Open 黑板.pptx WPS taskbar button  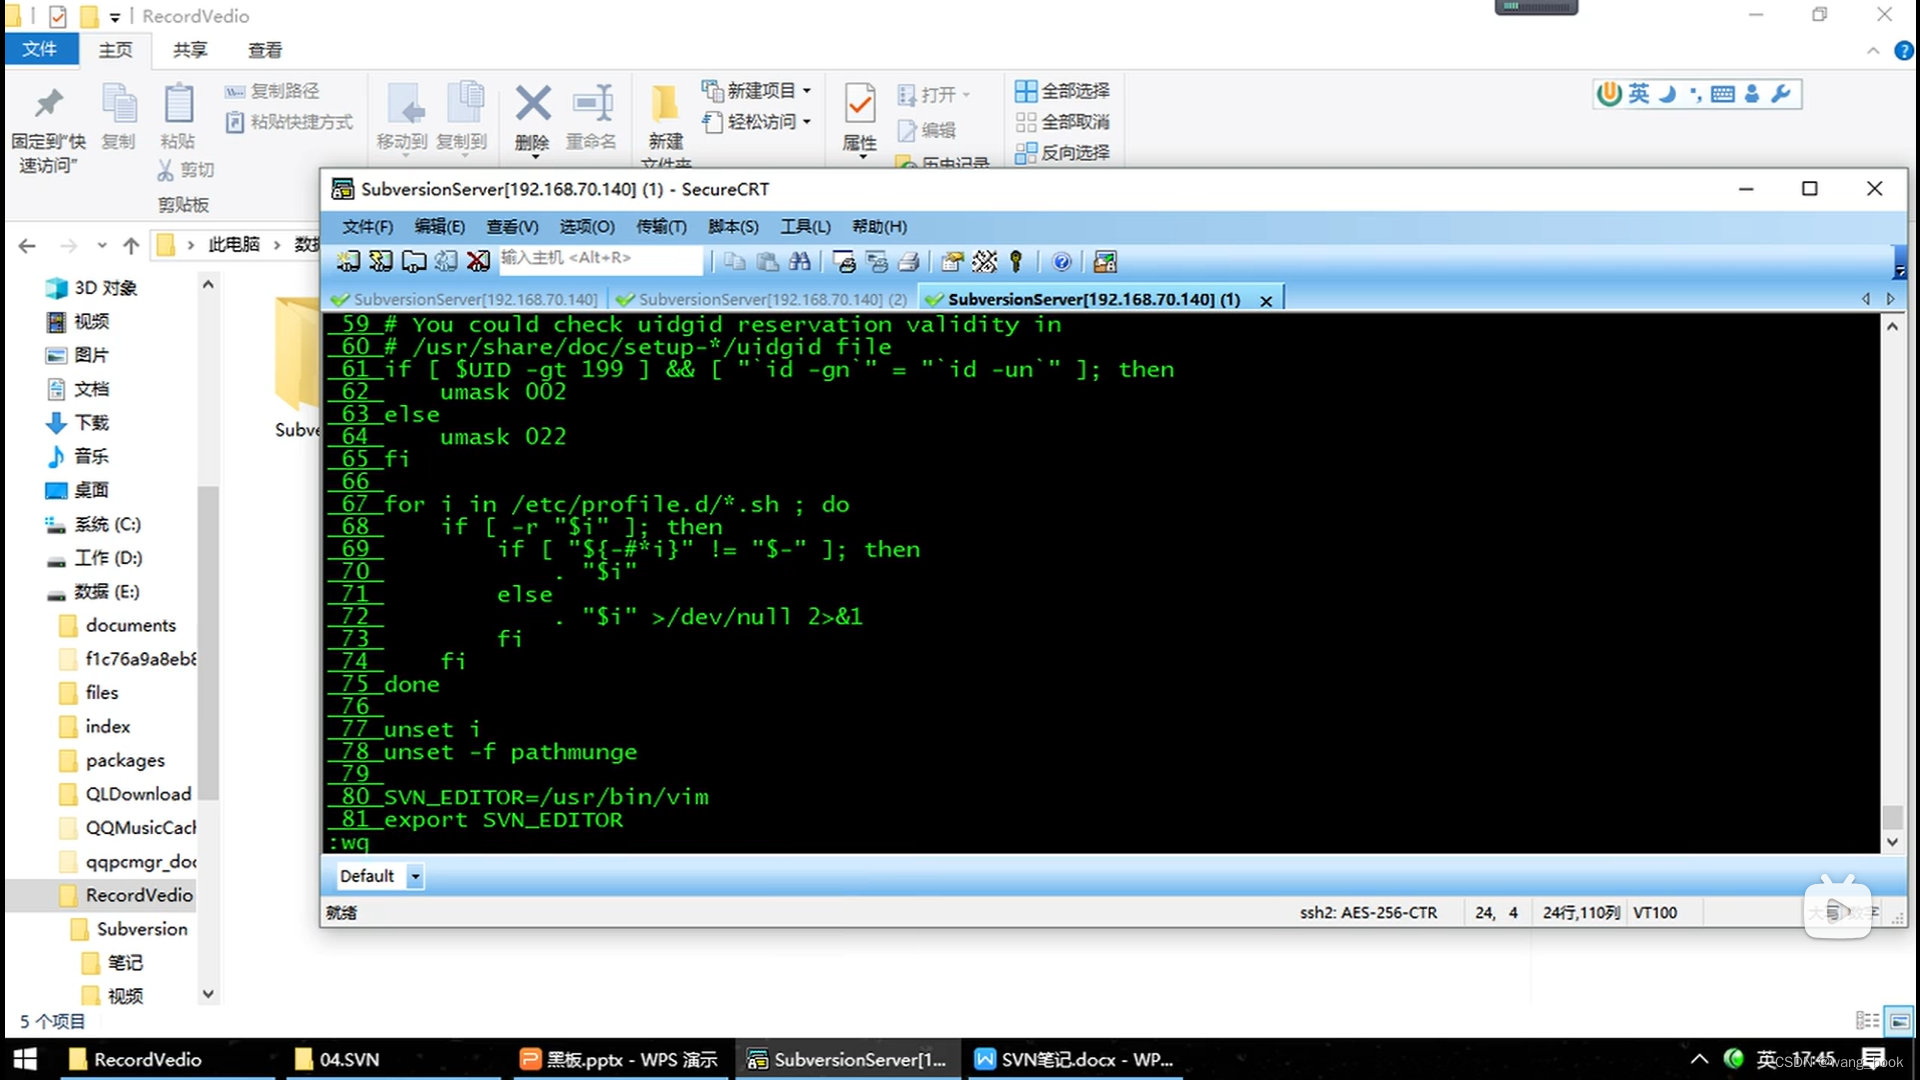pyautogui.click(x=620, y=1059)
